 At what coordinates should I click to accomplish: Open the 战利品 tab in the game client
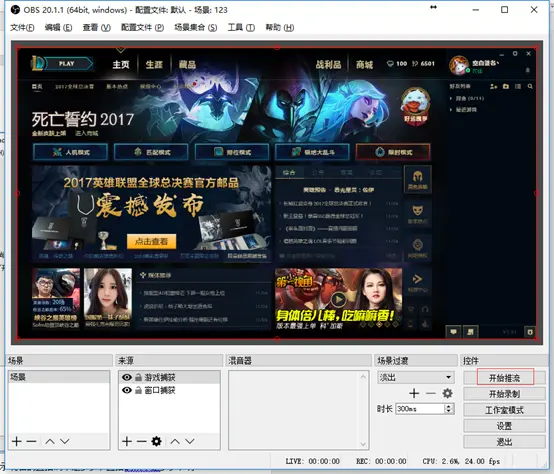click(x=328, y=65)
